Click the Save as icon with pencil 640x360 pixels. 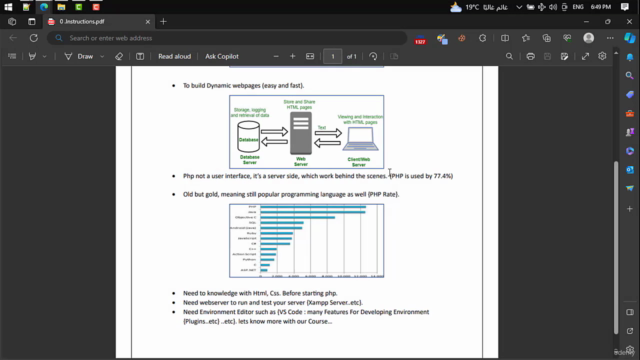pos(564,56)
